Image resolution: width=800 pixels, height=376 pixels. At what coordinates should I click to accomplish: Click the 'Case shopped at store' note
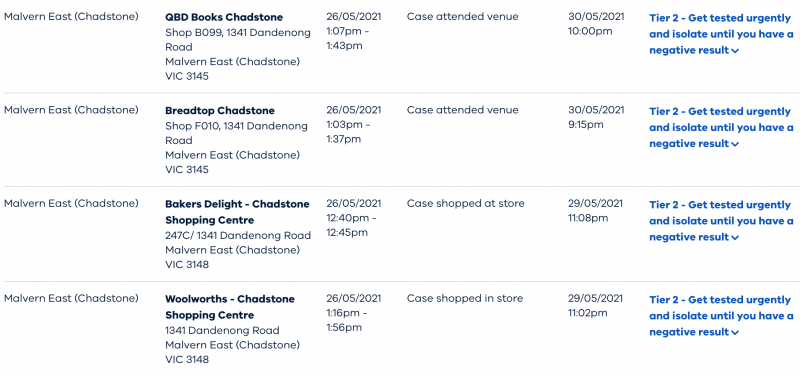[x=465, y=204]
